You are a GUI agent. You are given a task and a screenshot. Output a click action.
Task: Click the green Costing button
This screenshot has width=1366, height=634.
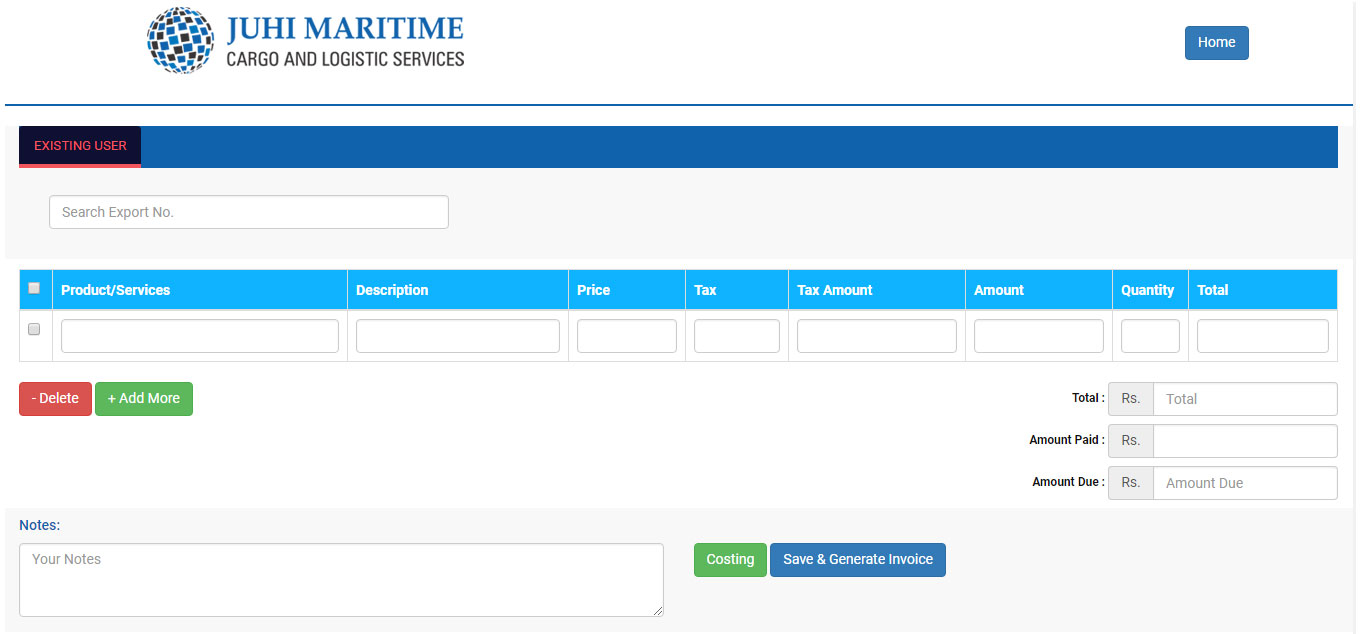(x=730, y=560)
